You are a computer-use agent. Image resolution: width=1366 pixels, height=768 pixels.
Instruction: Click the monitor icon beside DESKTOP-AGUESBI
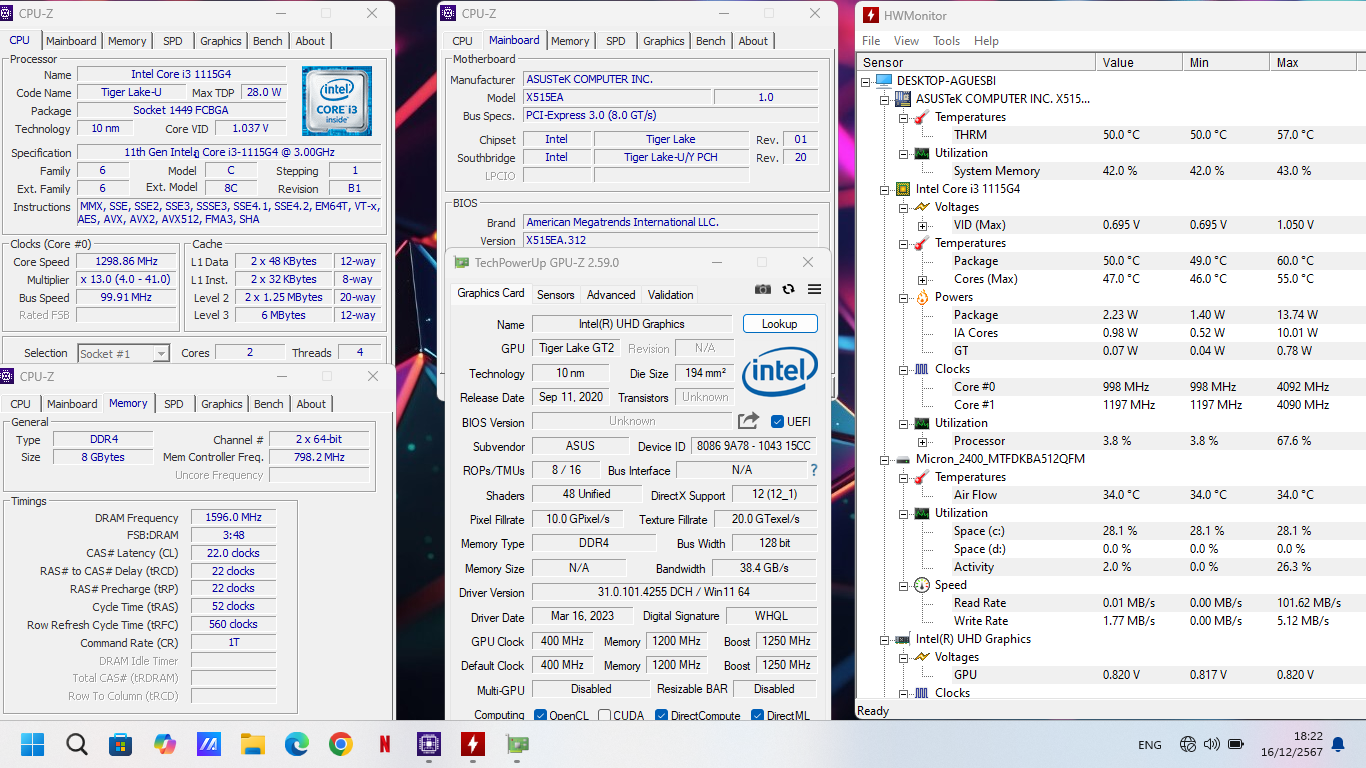pyautogui.click(x=883, y=81)
